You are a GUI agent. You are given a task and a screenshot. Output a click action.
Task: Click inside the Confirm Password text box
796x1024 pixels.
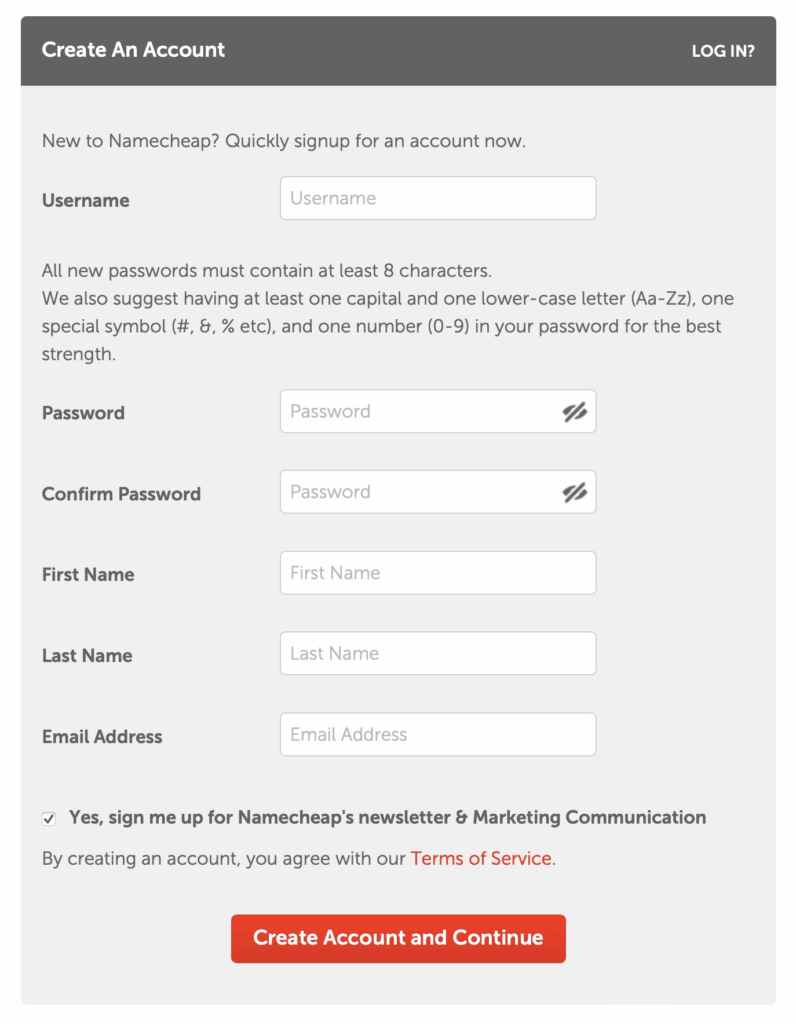point(420,492)
